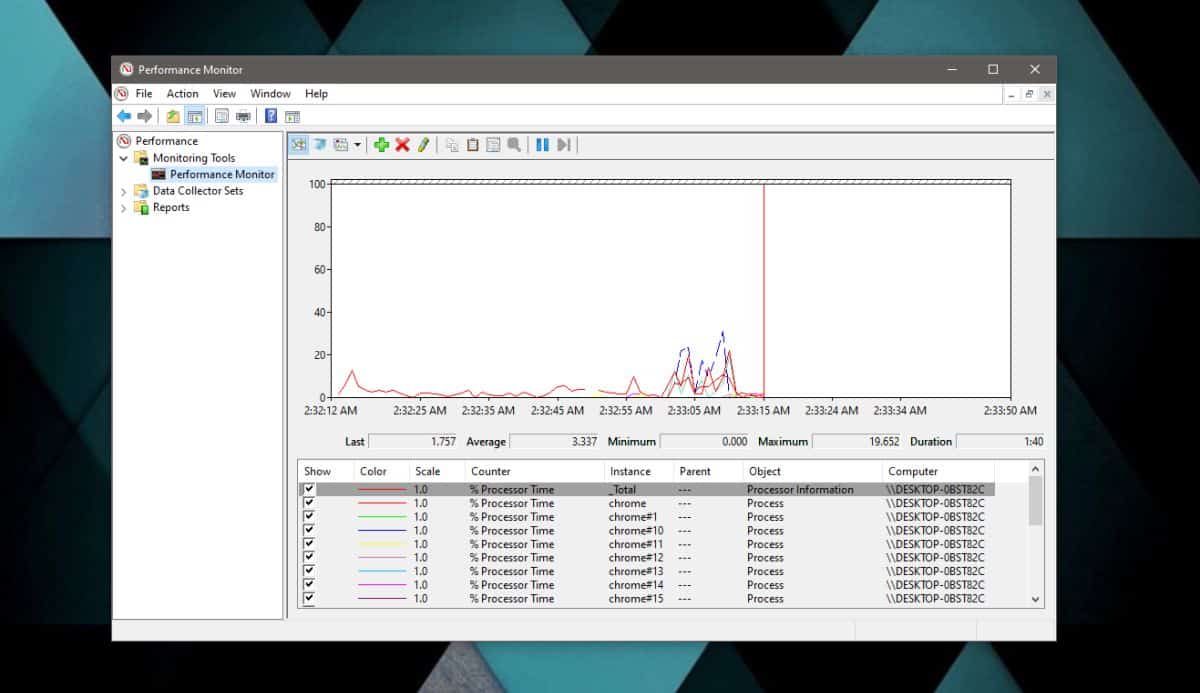
Task: Uncheck Show for the chrome#1 row
Action: tap(309, 516)
